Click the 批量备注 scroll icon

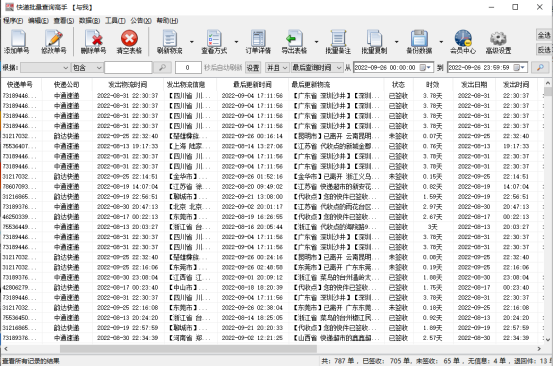coord(338,41)
